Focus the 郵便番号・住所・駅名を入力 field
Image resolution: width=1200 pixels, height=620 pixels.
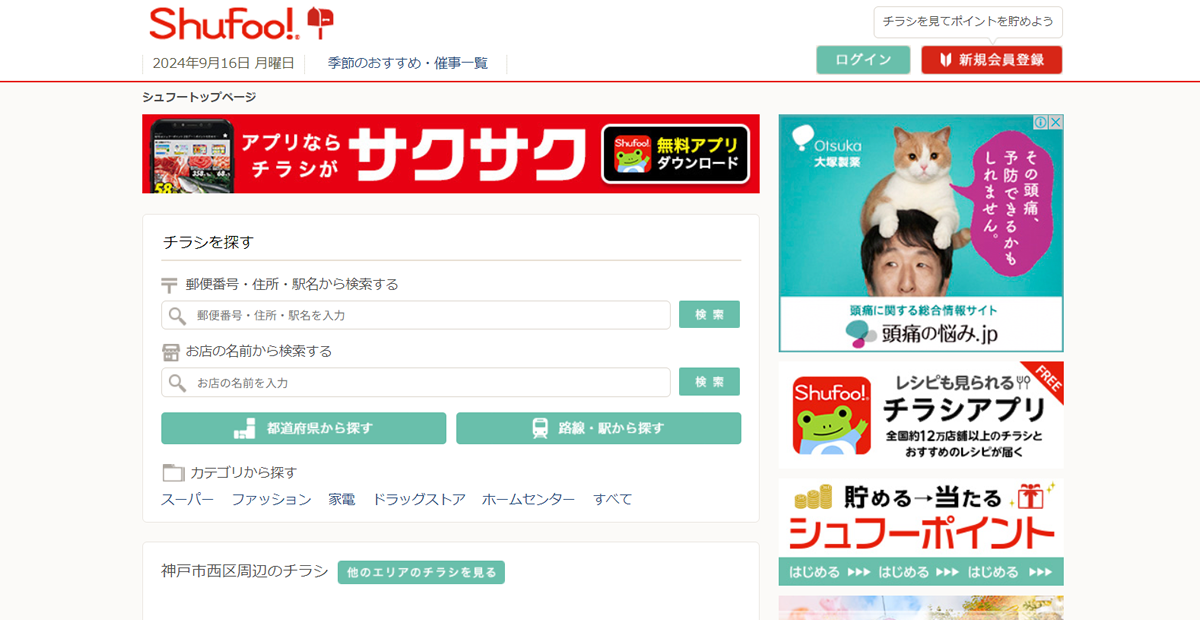416,315
